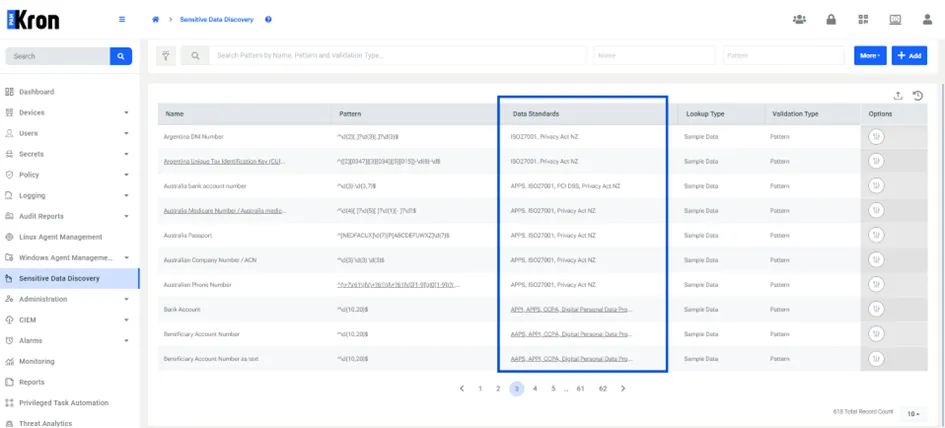Click the sidebar search magnifier button

click(121, 56)
